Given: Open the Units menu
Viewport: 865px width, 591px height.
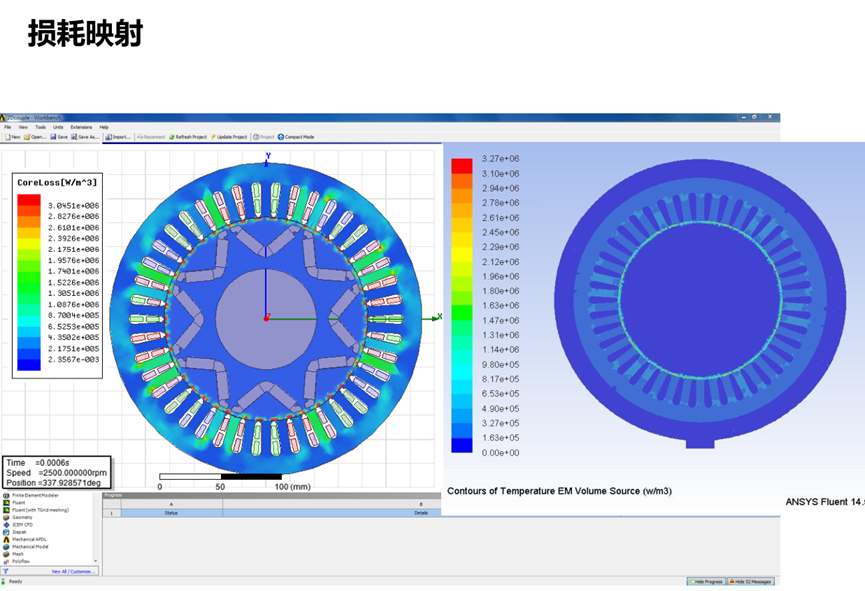Looking at the screenshot, I should [58, 127].
